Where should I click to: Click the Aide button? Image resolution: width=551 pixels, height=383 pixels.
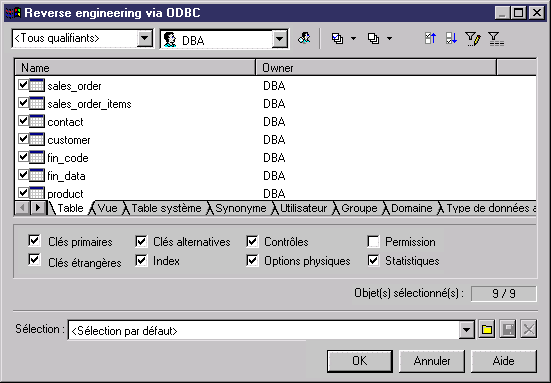(x=504, y=361)
